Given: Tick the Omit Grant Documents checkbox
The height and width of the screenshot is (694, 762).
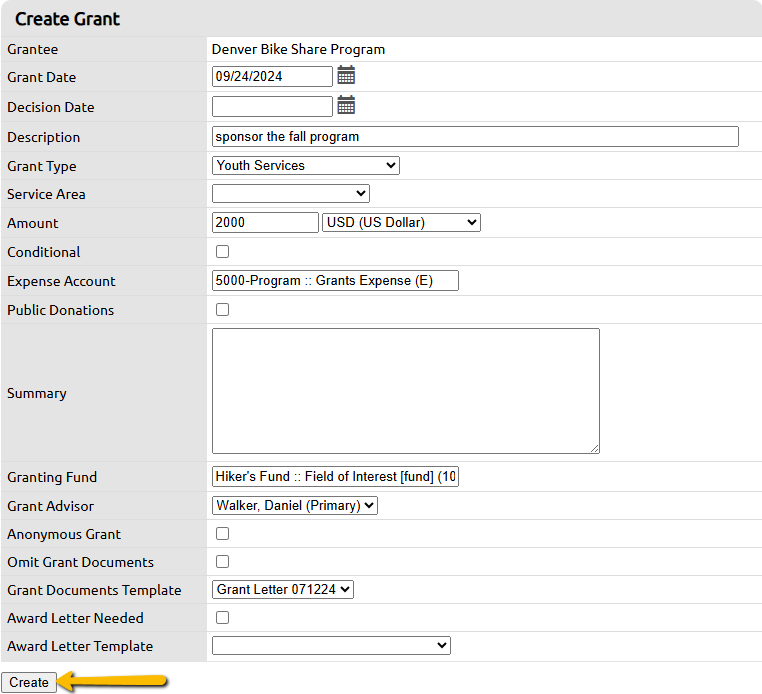Looking at the screenshot, I should [x=223, y=561].
